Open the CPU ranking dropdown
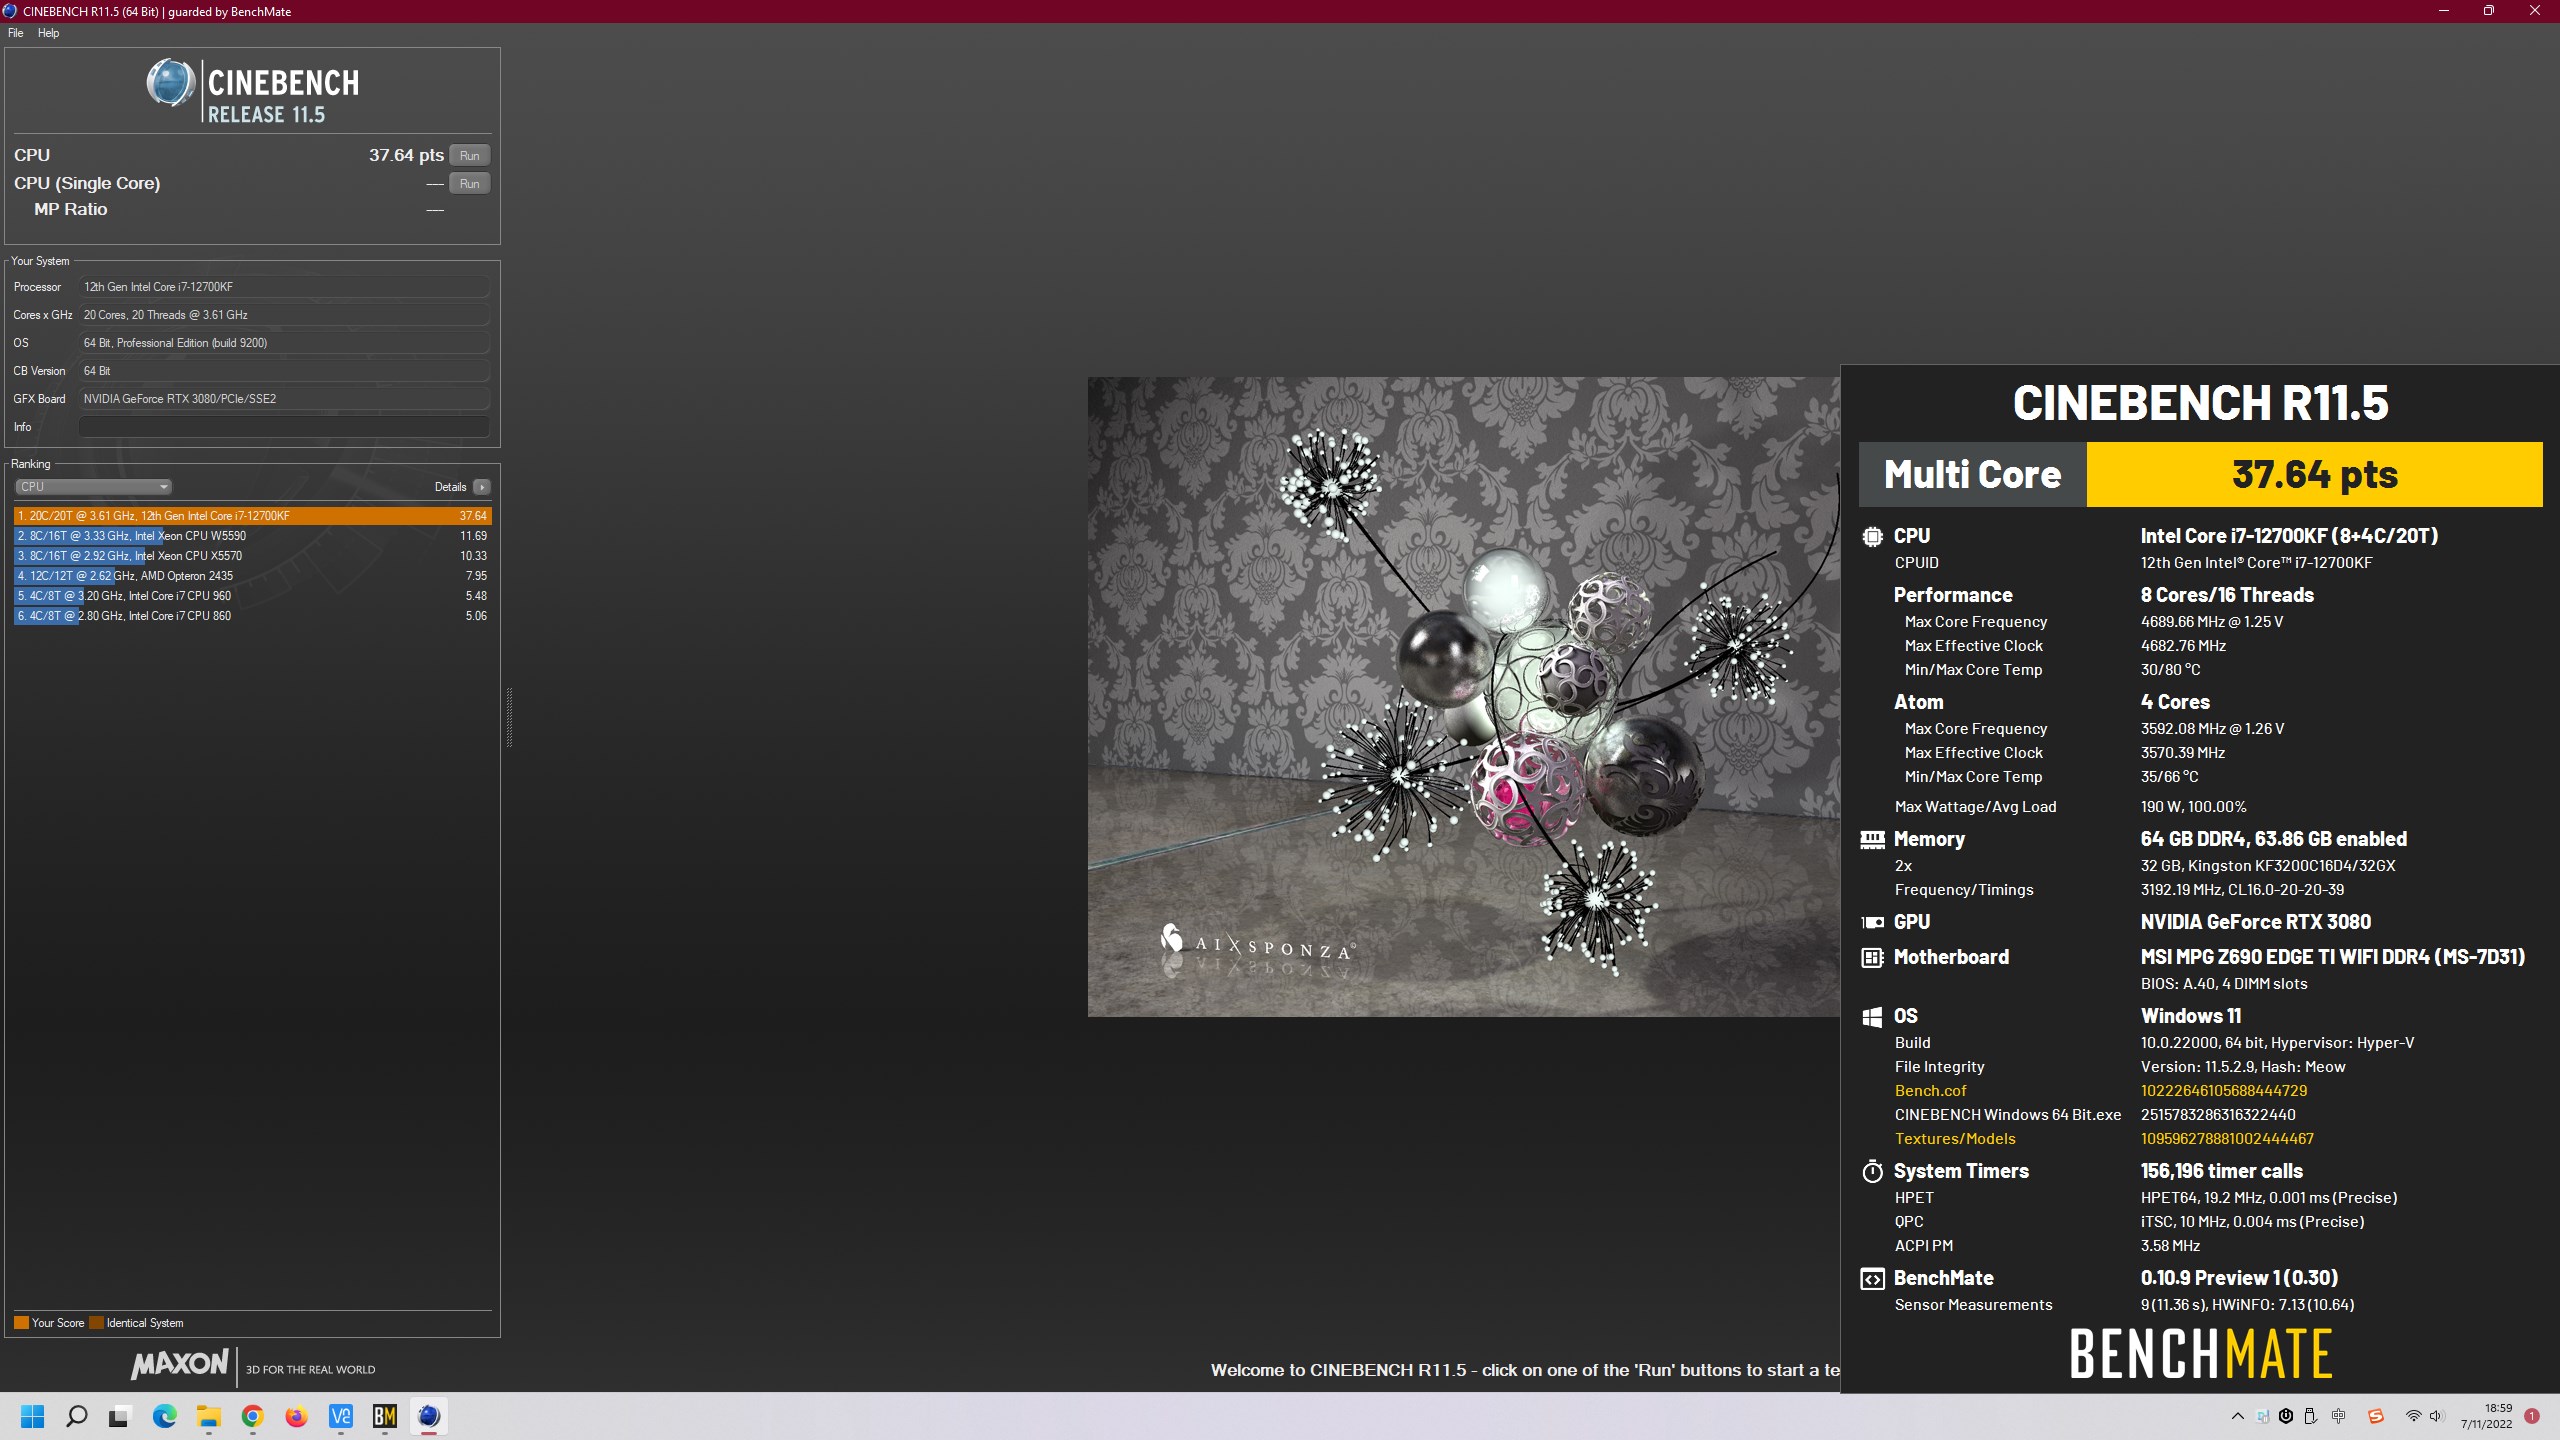Screen dimensions: 2560x1440 click(x=94, y=487)
